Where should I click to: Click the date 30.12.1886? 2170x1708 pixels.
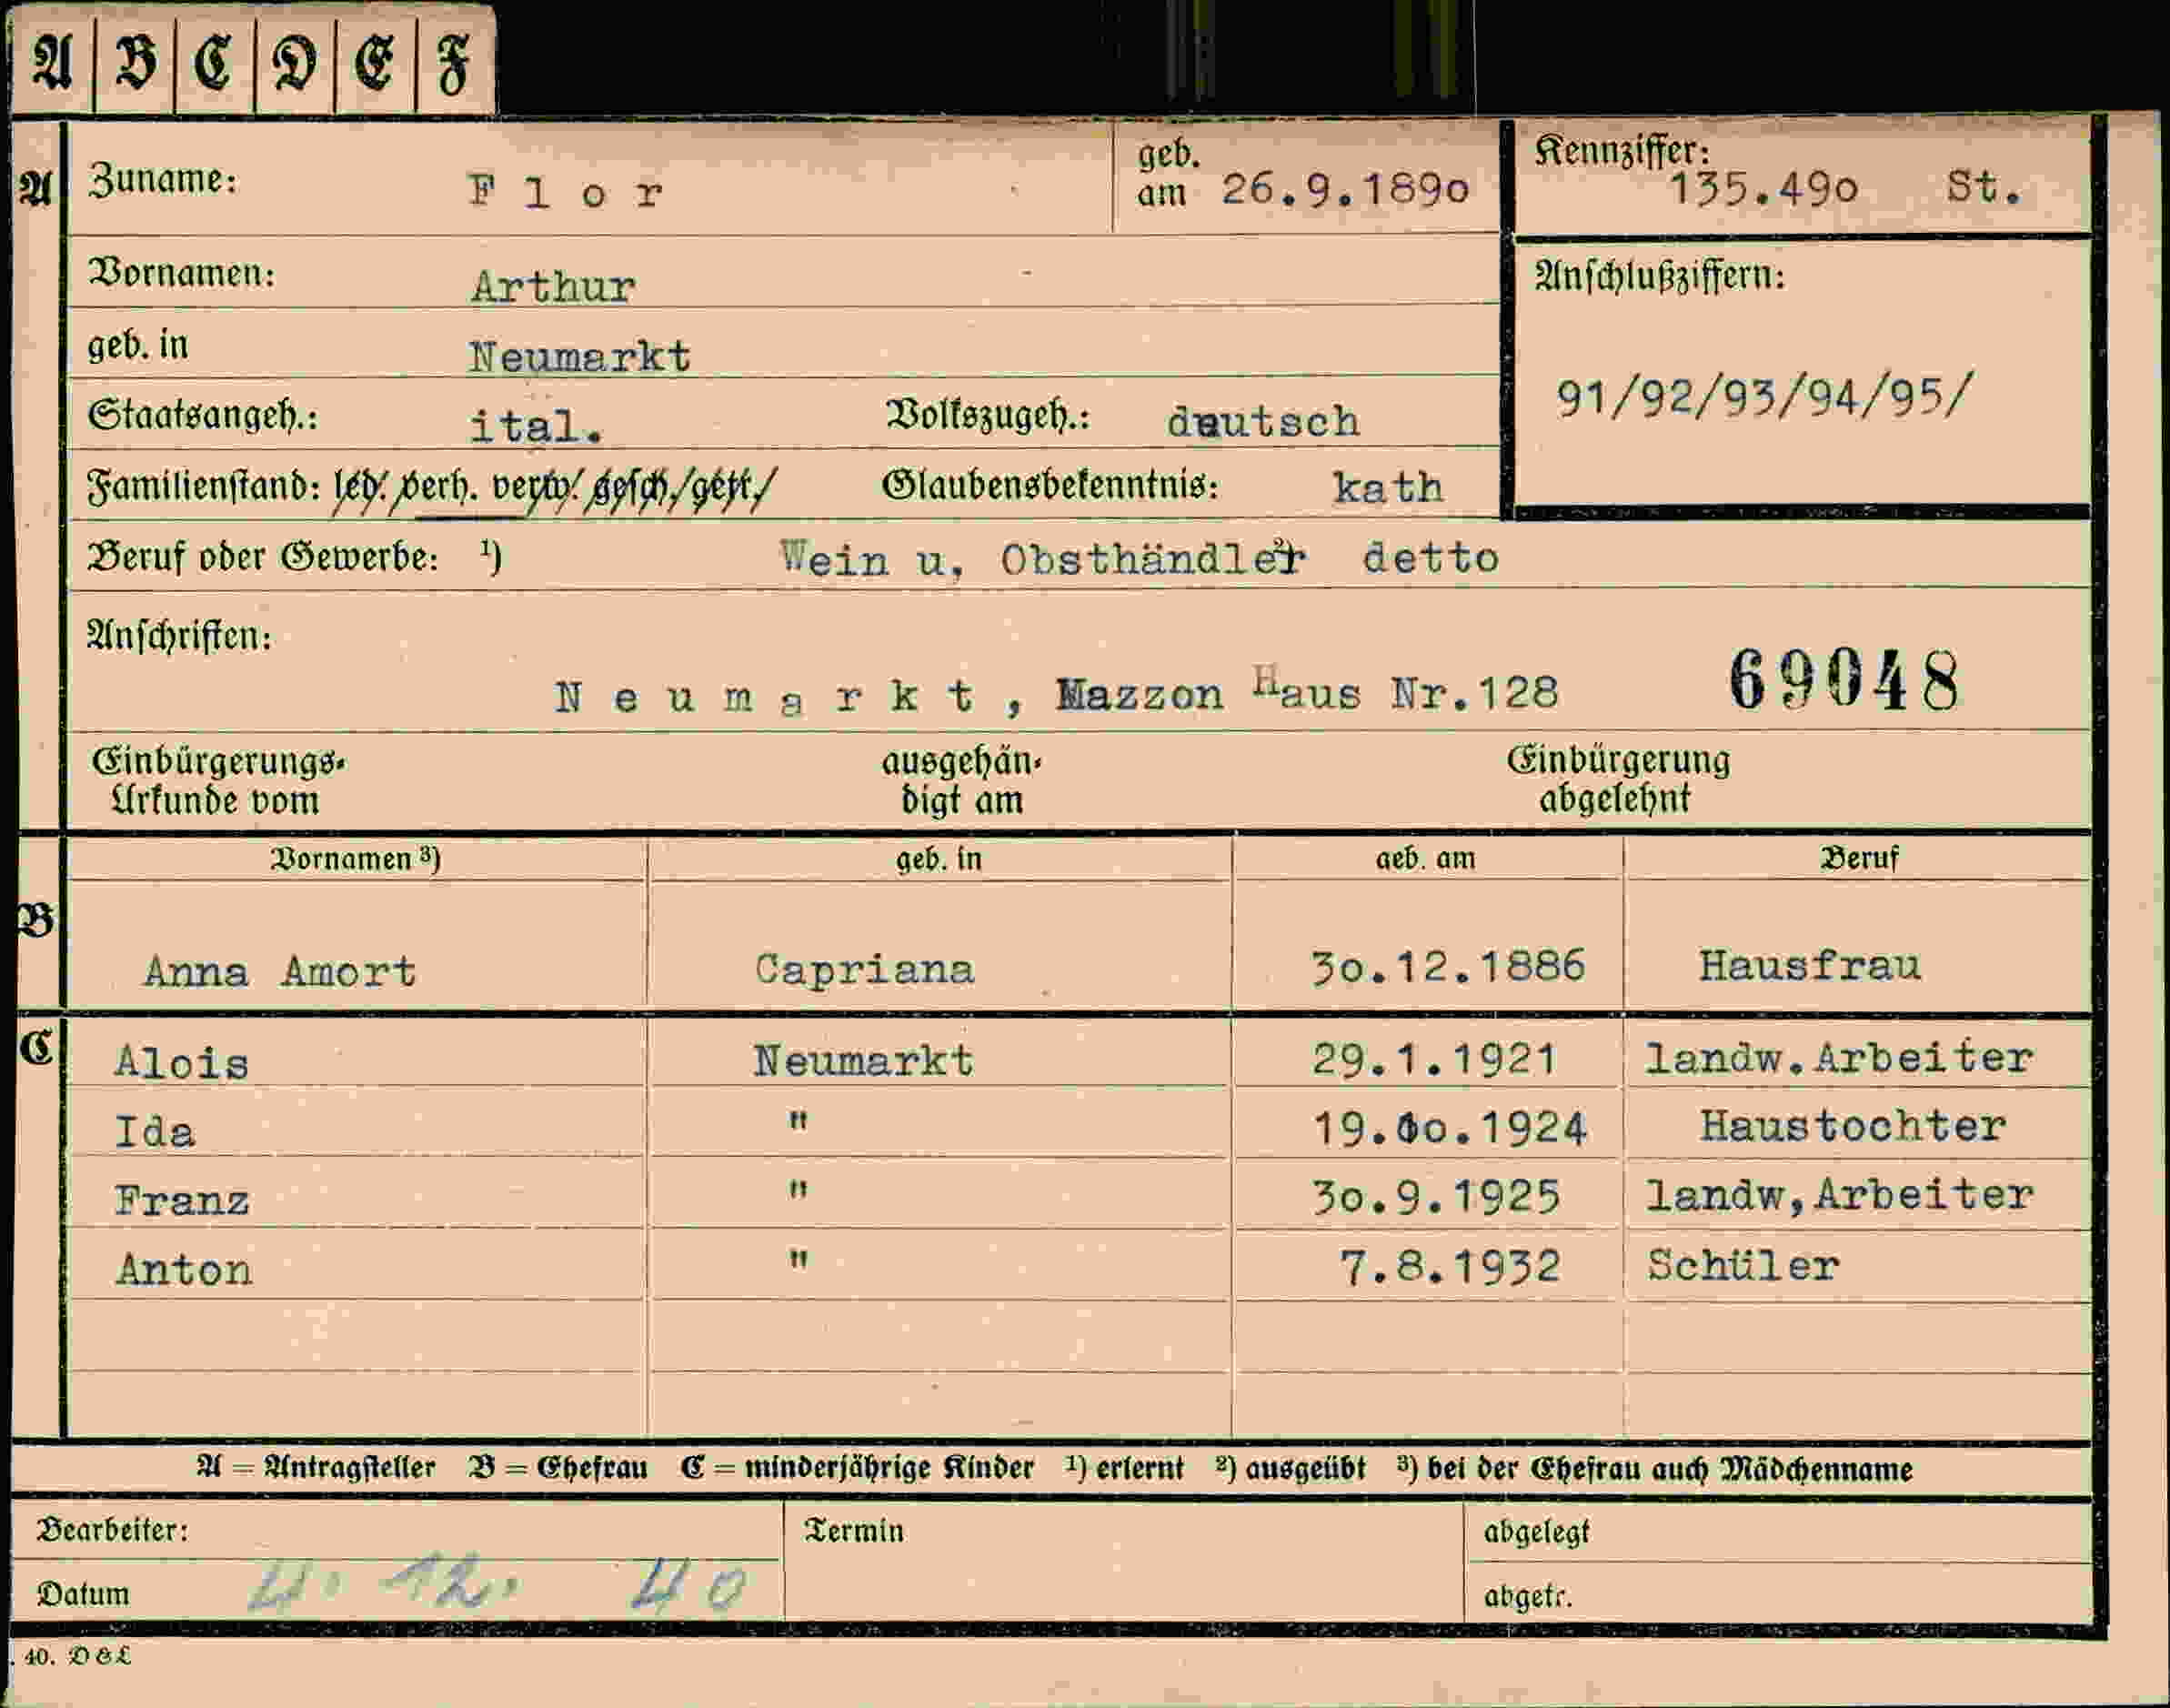[1448, 966]
